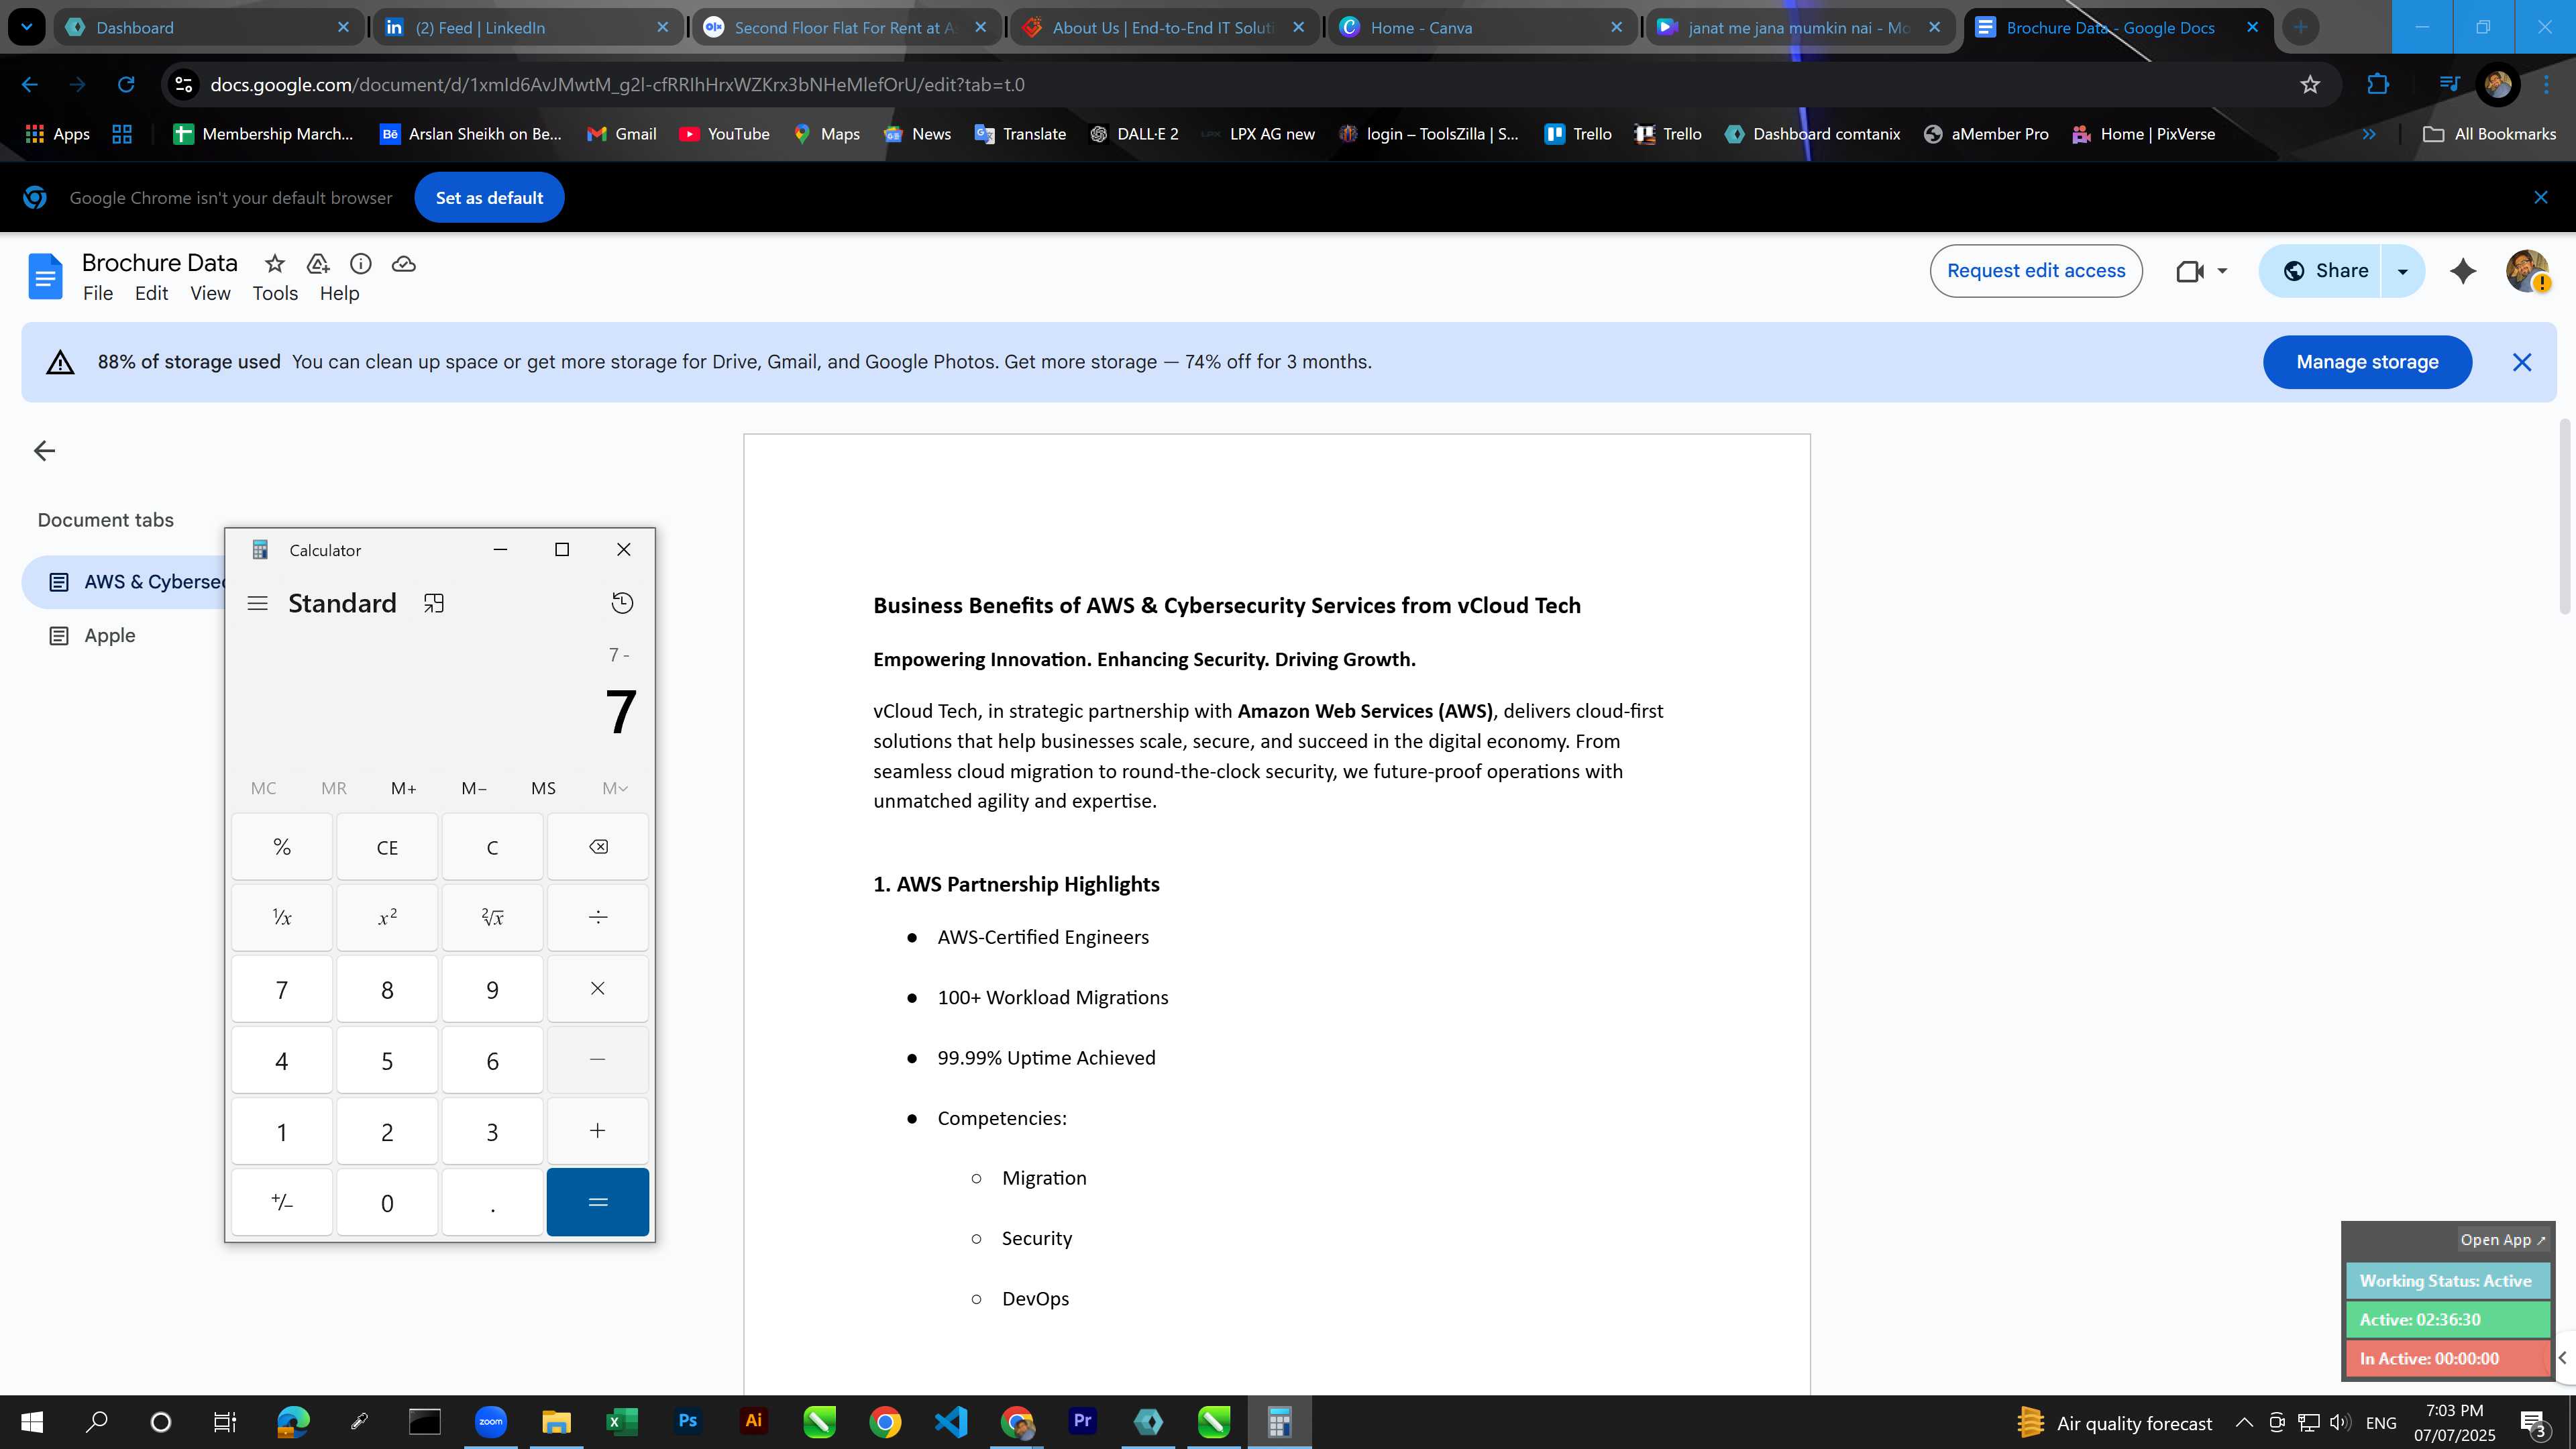The image size is (2576, 1449).
Task: Open the All Bookmarks folder
Action: (2489, 134)
